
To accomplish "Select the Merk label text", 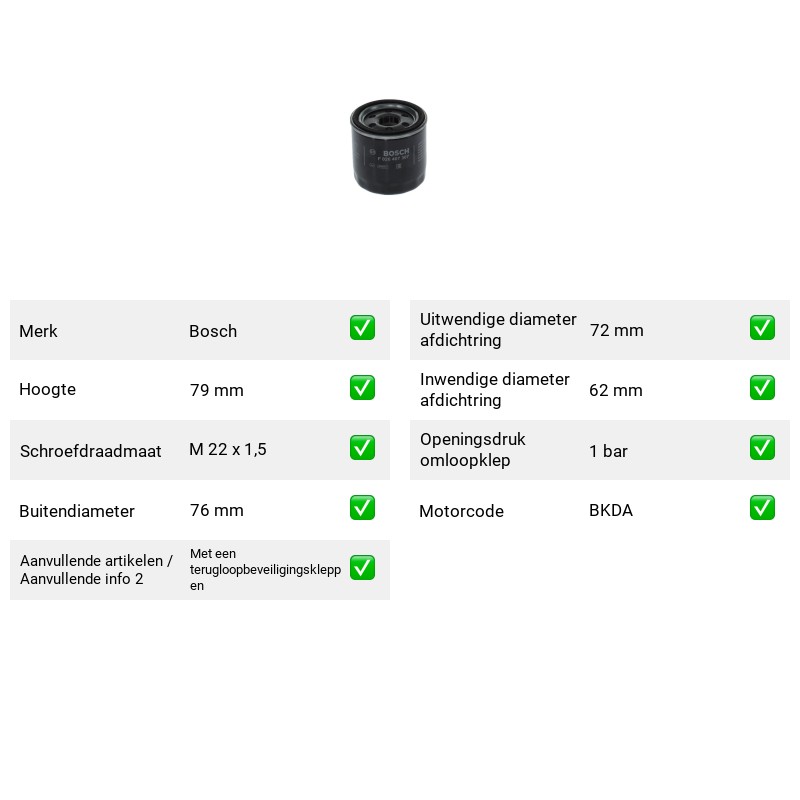I will pos(38,331).
